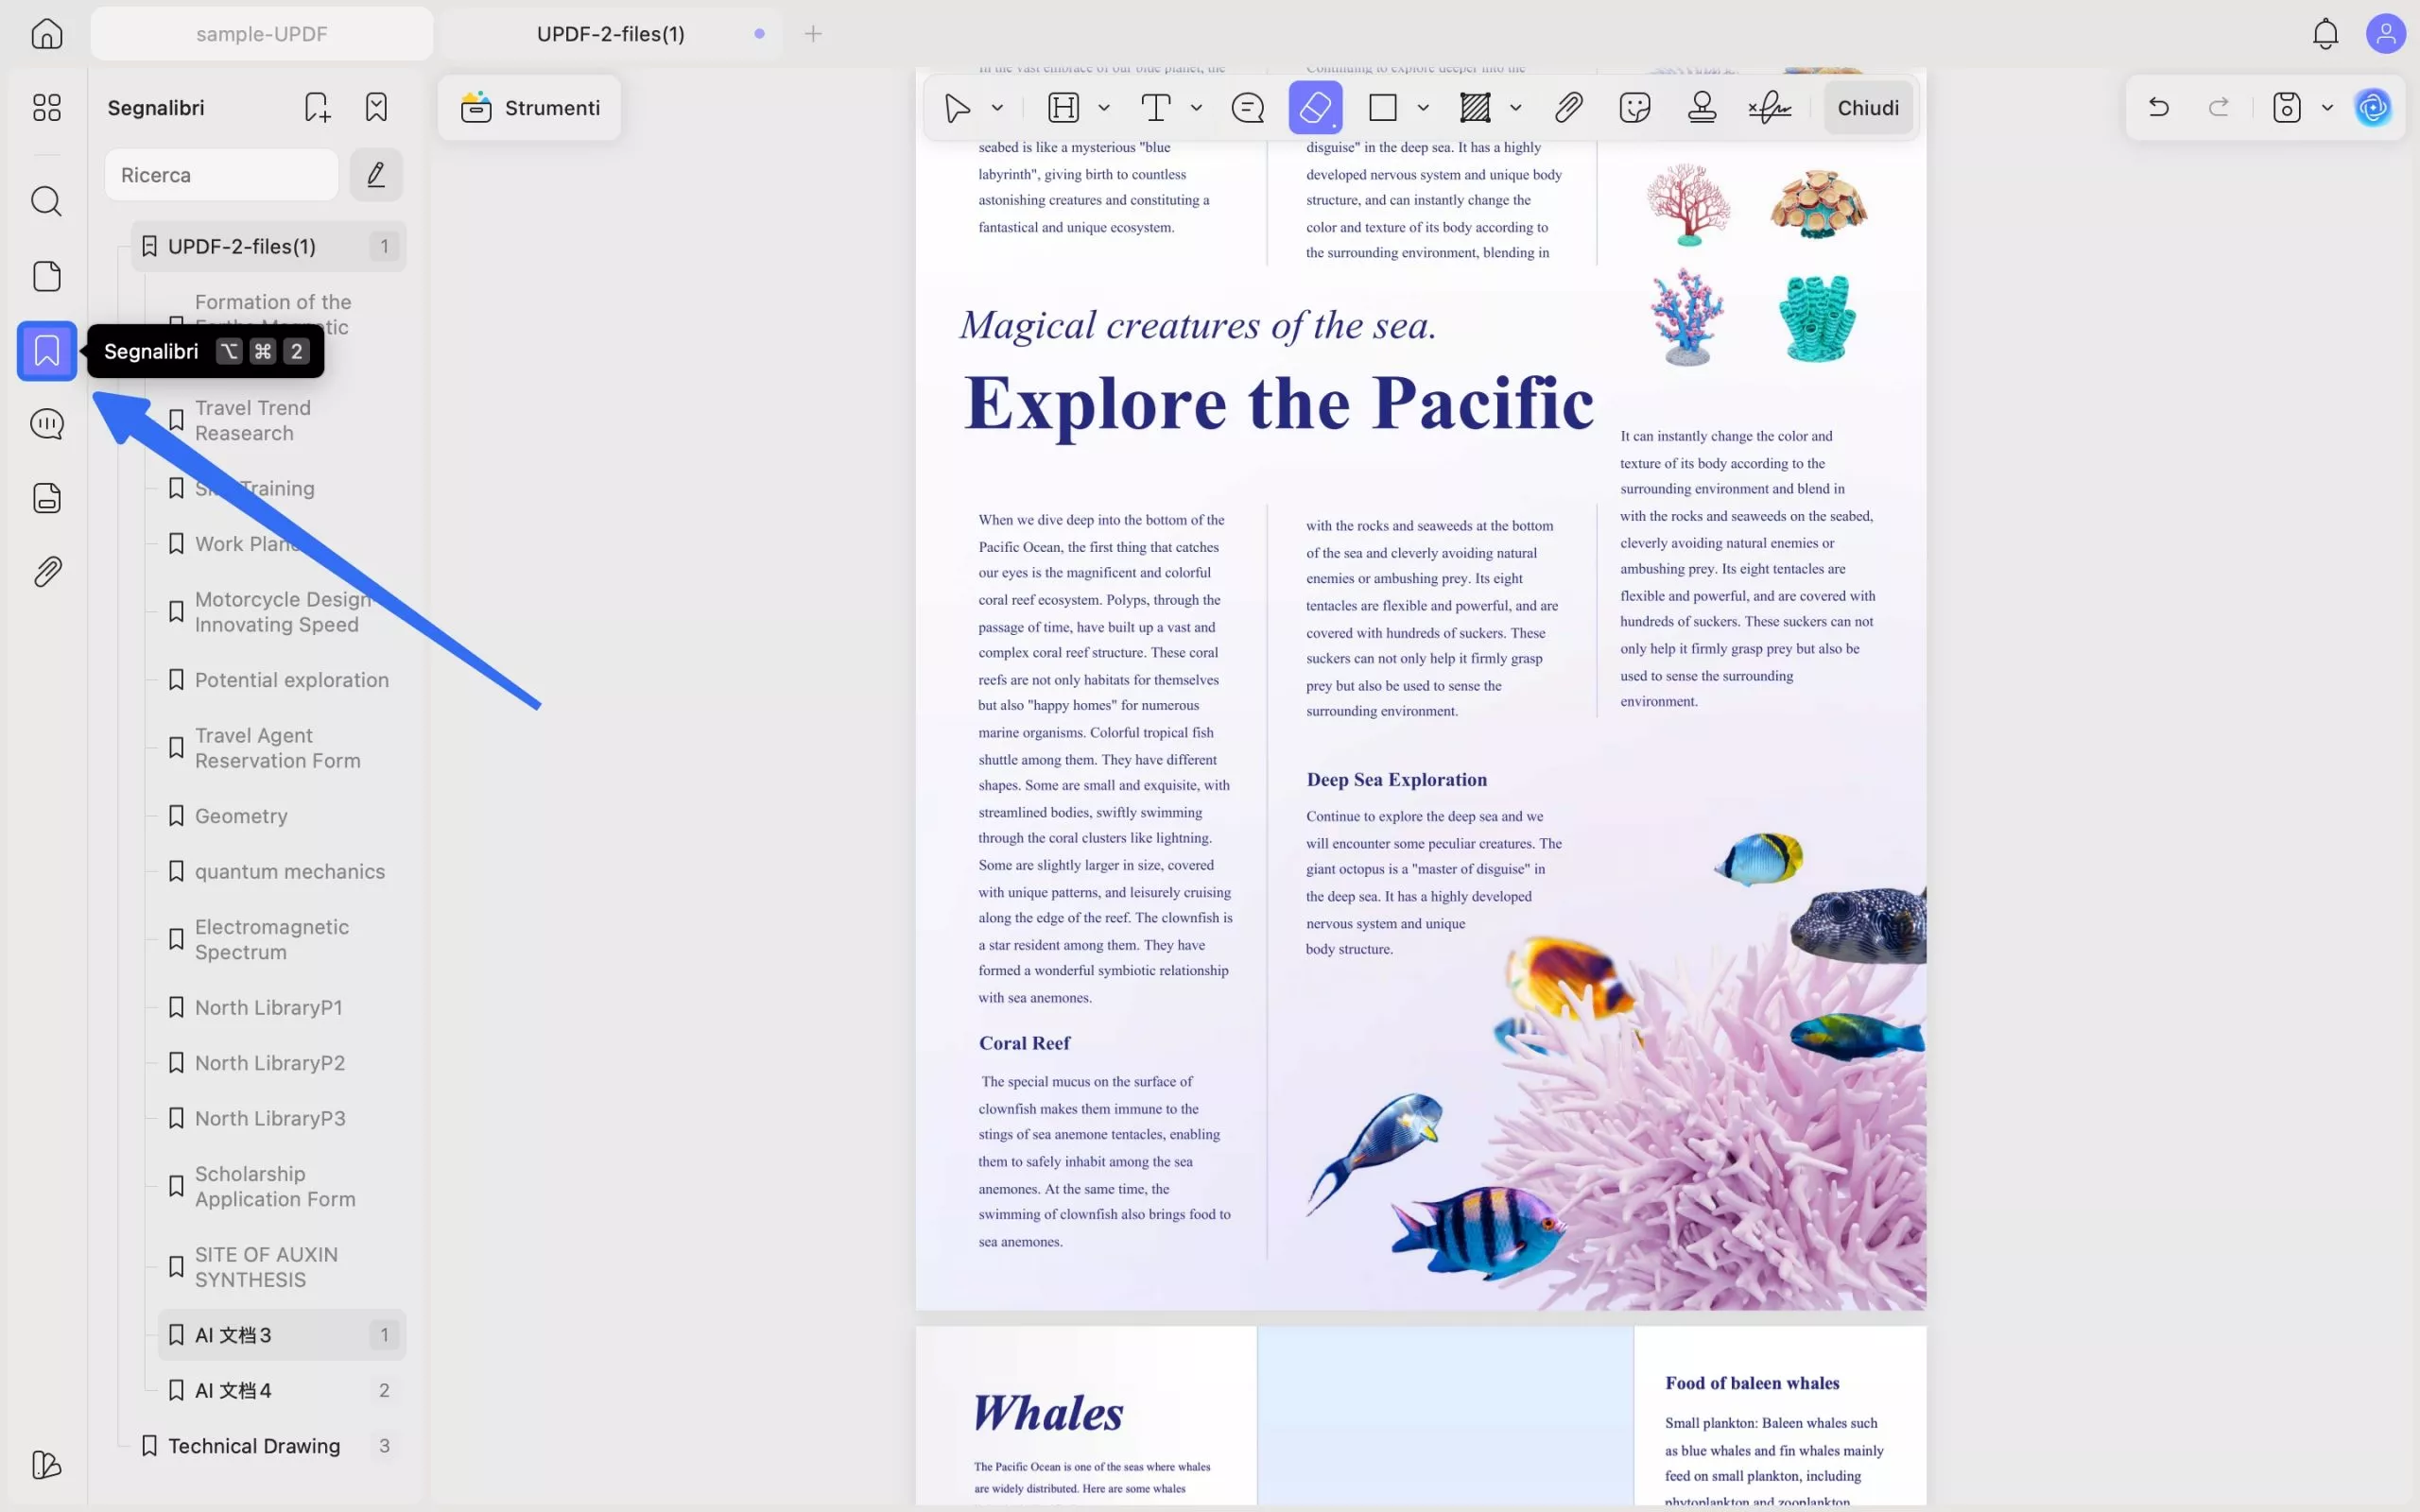This screenshot has width=2420, height=1512.
Task: Click the notification bell
Action: [2325, 34]
